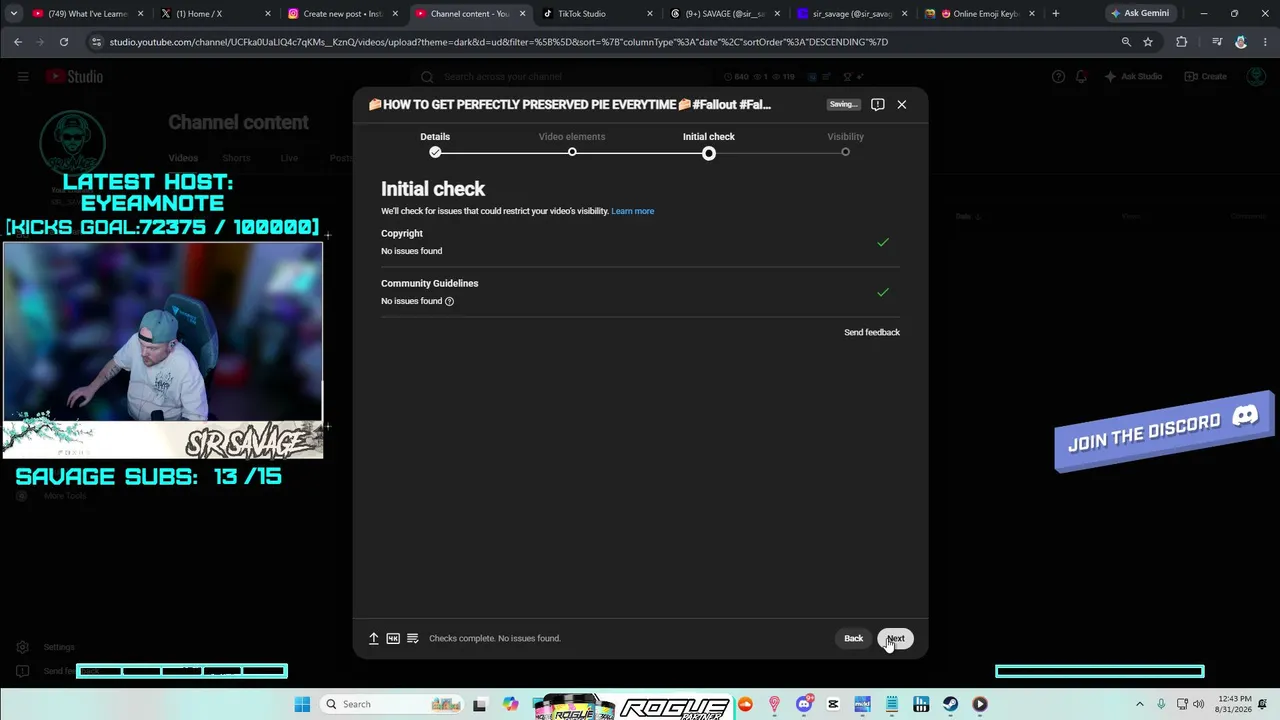Close the TikTok Studio tab
Screen dimensions: 1280x720
[x=650, y=14]
